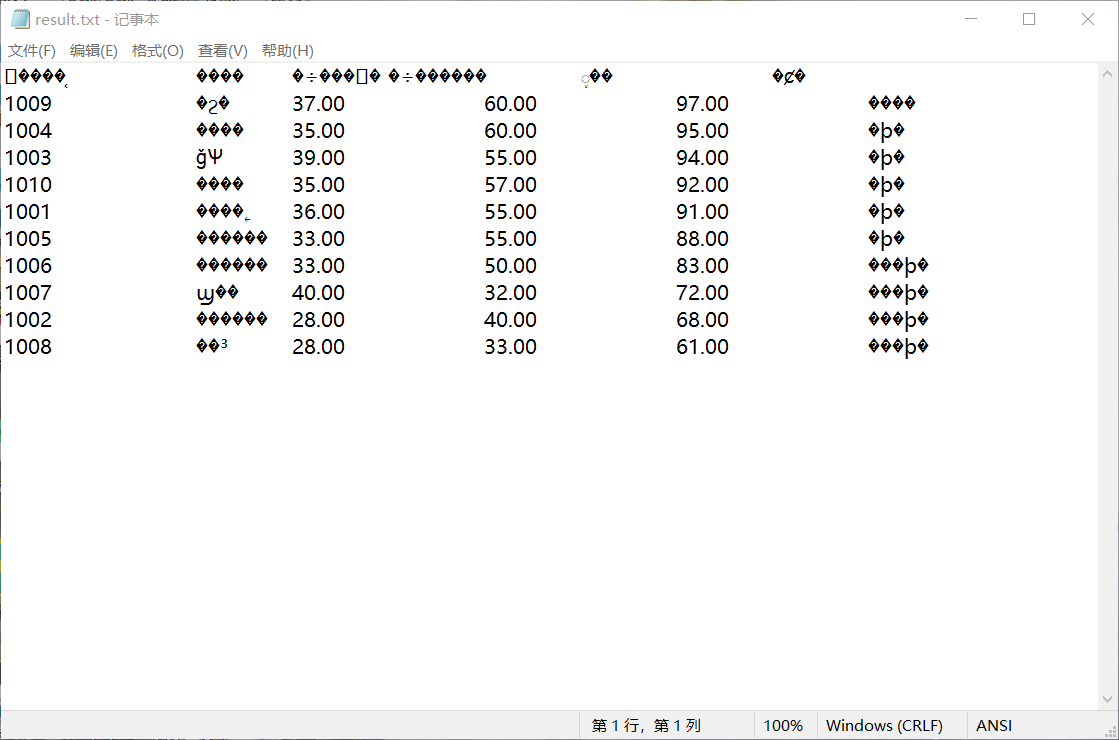Click the ID value 1007
Screen dimensions: 1119x740
pyautogui.click(x=29, y=293)
